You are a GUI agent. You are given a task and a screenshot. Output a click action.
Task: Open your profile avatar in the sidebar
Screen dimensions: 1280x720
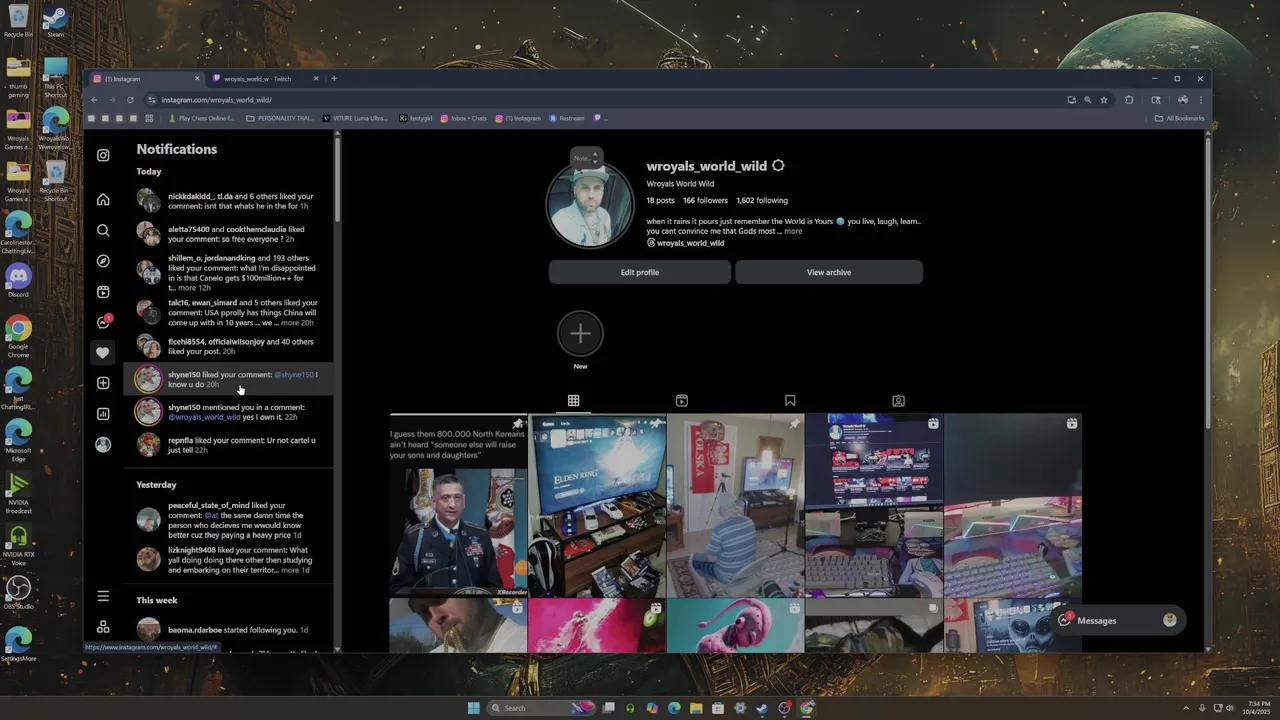[x=103, y=445]
